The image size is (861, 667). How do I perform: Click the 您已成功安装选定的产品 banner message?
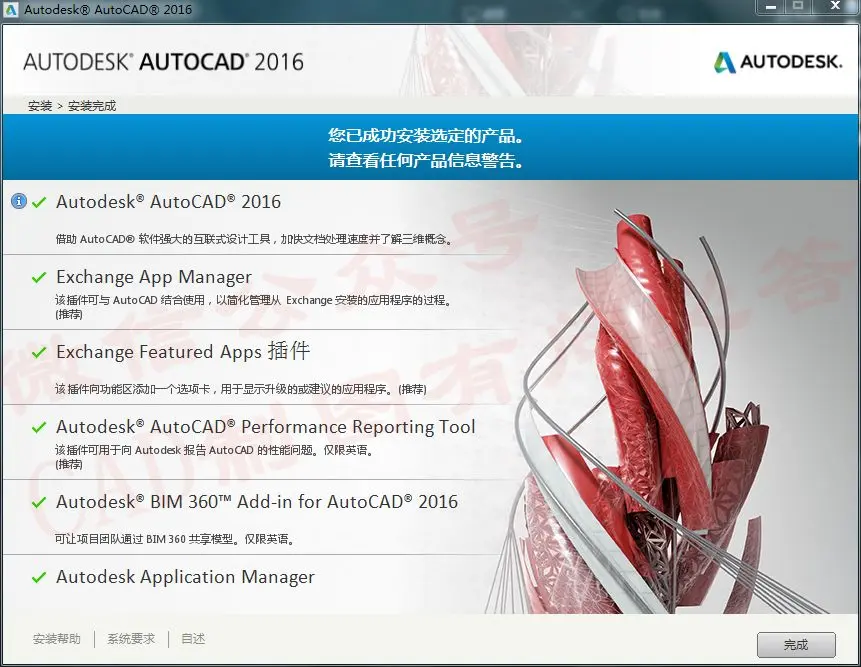click(x=426, y=136)
